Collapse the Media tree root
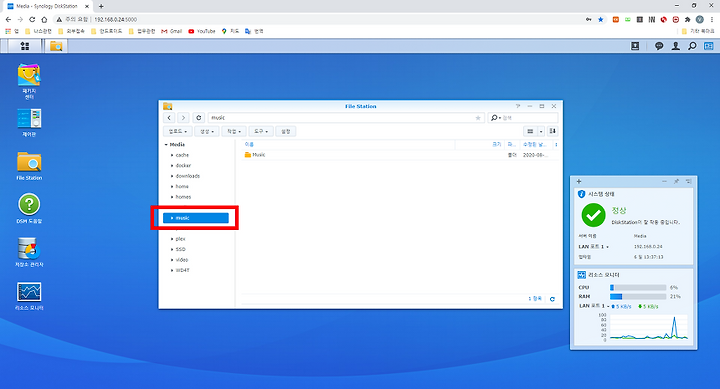 166,145
